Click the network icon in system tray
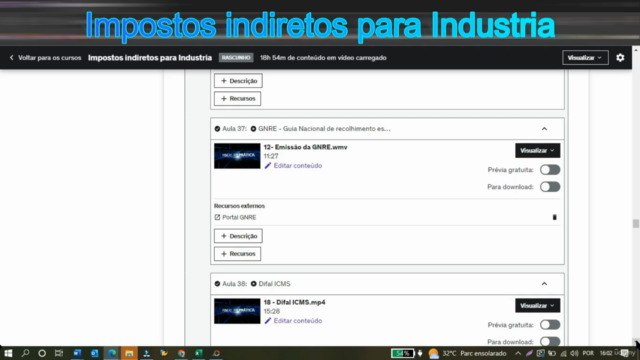The width and height of the screenshot is (640, 360). tap(563, 353)
